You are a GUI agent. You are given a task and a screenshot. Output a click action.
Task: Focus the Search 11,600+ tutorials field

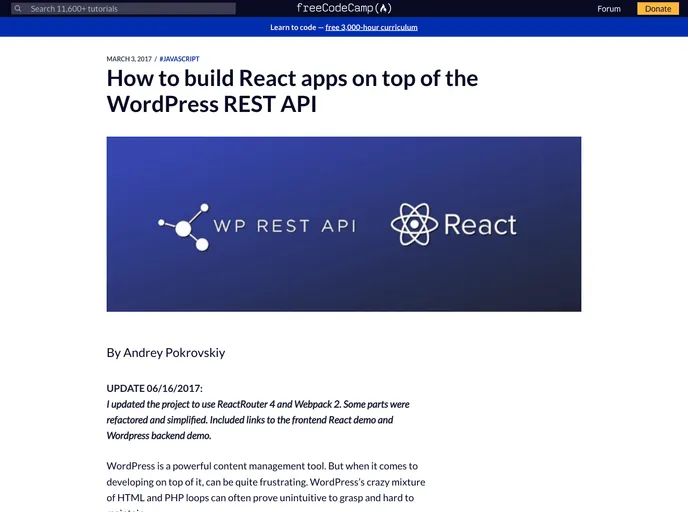click(x=123, y=8)
